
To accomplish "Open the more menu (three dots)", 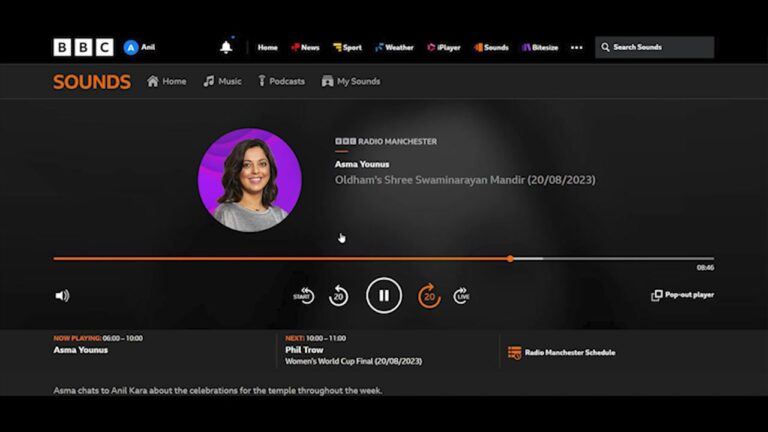I will click(x=576, y=48).
